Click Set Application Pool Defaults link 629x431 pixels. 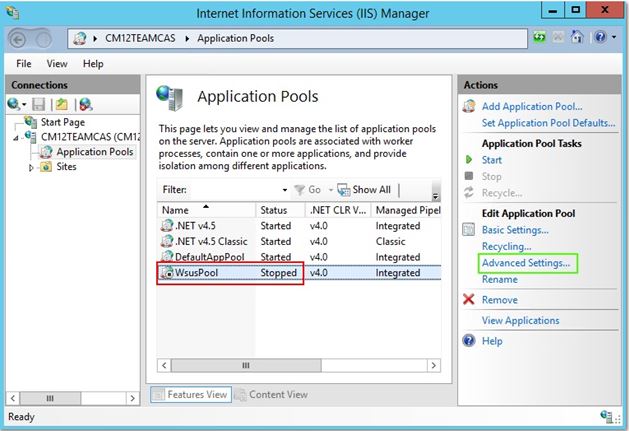(548, 123)
